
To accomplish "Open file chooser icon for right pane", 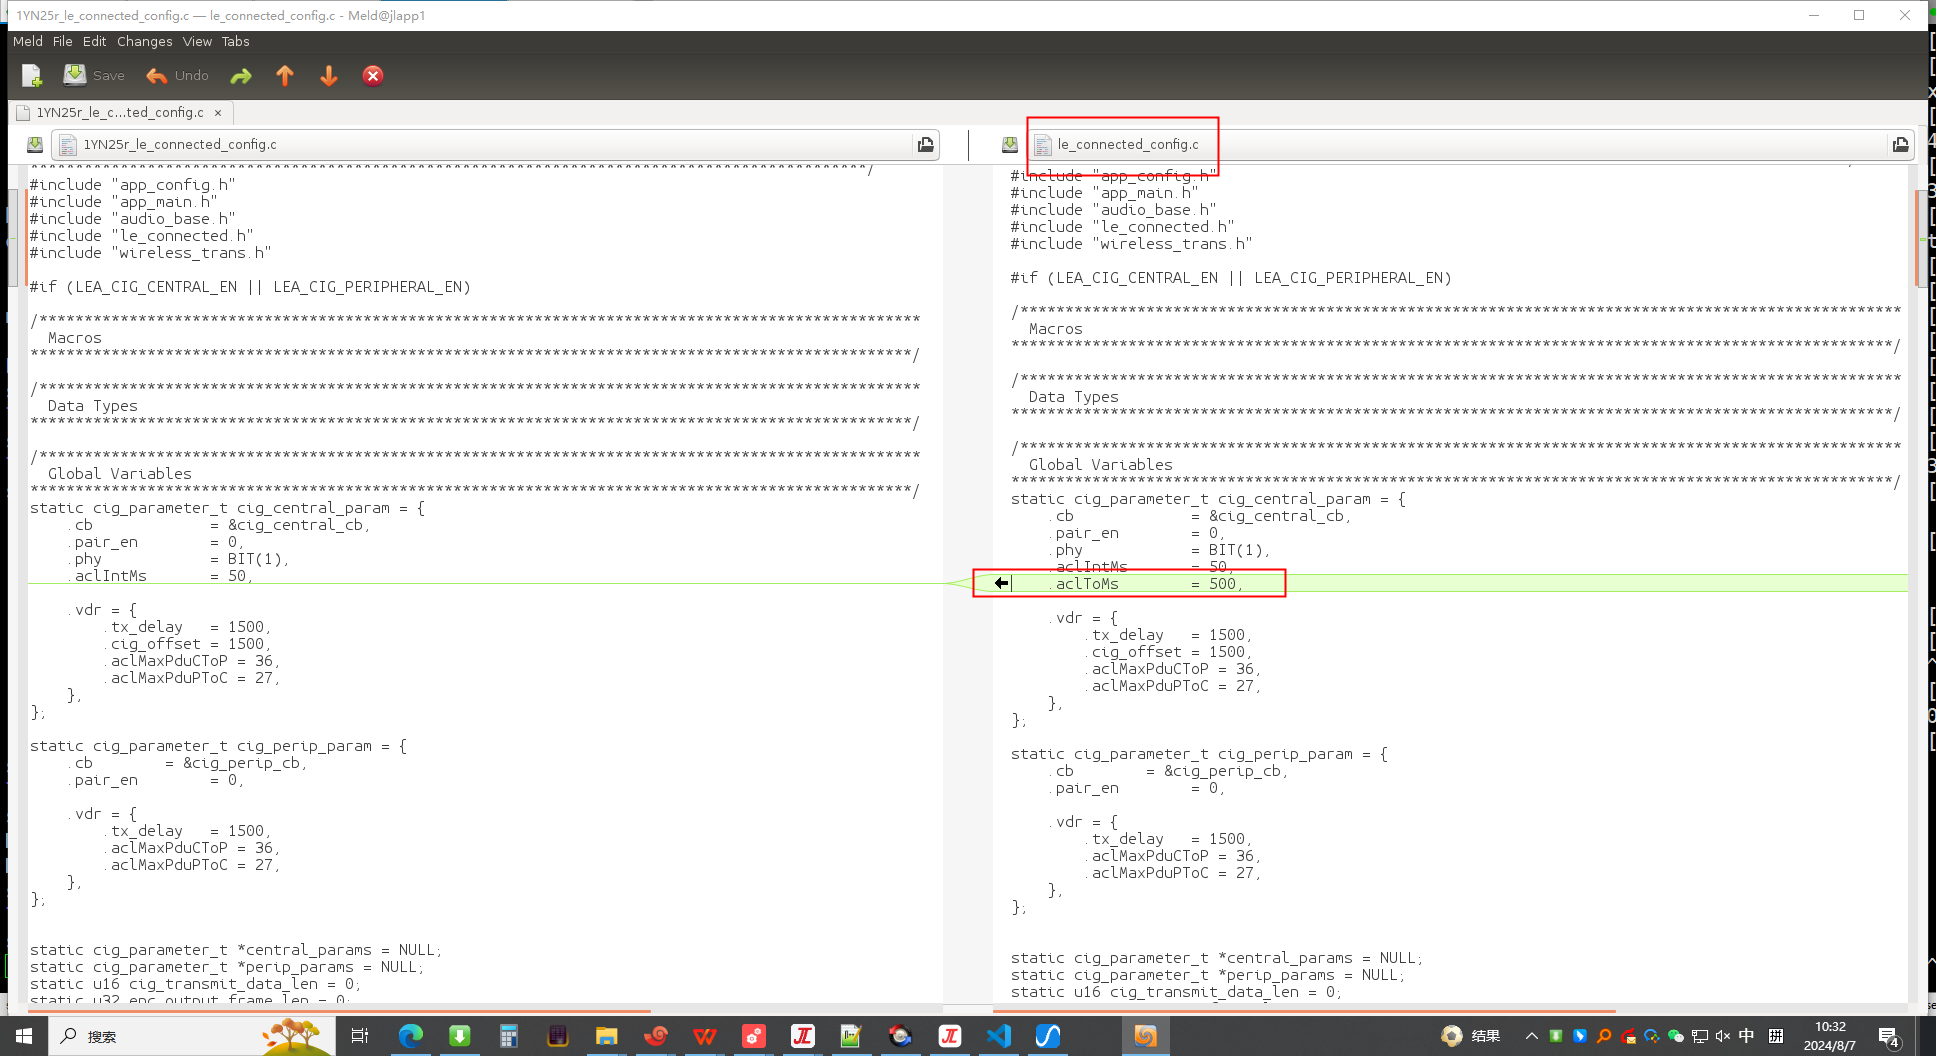I will point(1900,145).
